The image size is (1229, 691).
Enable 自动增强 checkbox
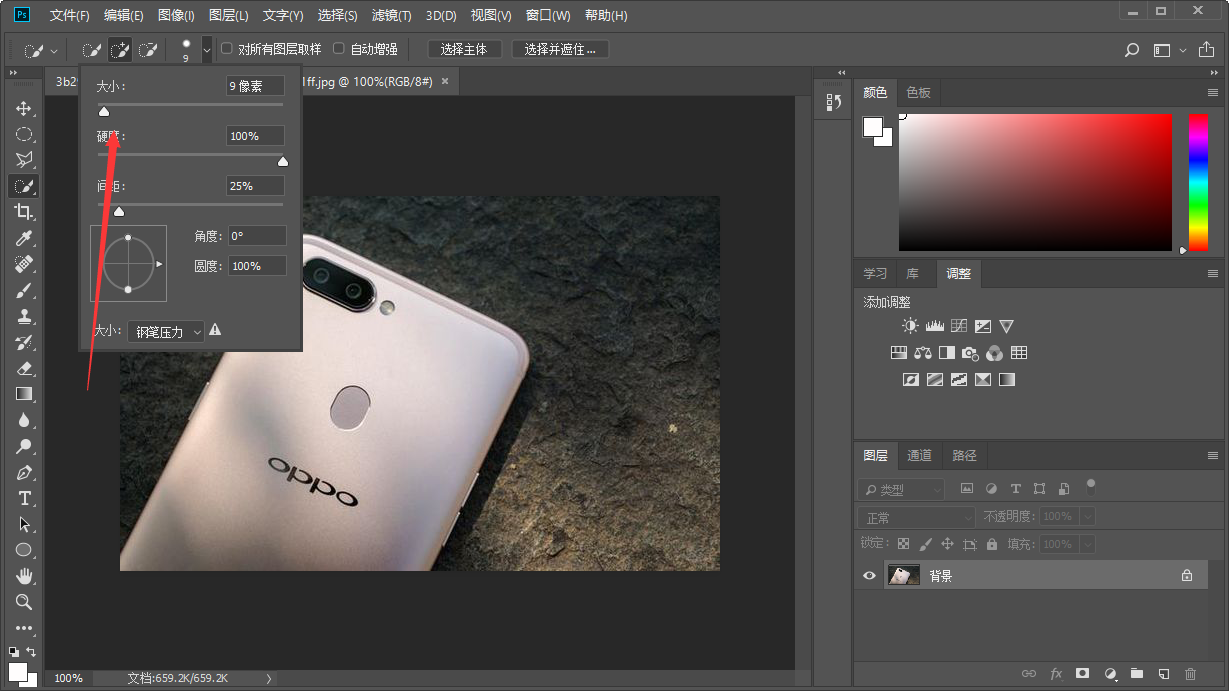point(339,49)
